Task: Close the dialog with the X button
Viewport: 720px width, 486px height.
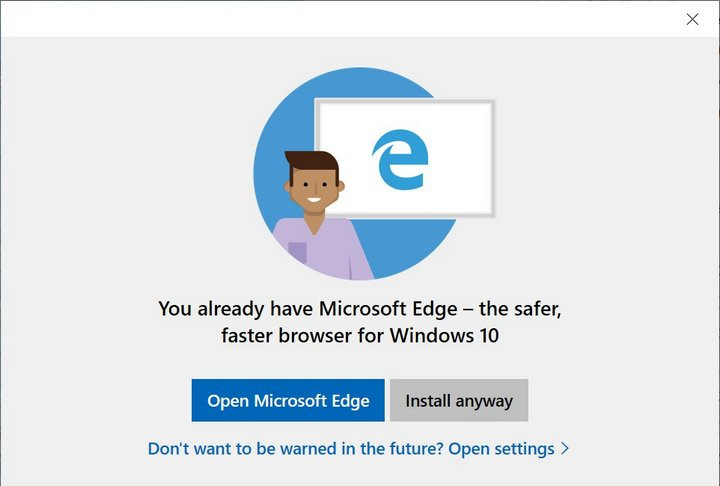Action: (692, 19)
